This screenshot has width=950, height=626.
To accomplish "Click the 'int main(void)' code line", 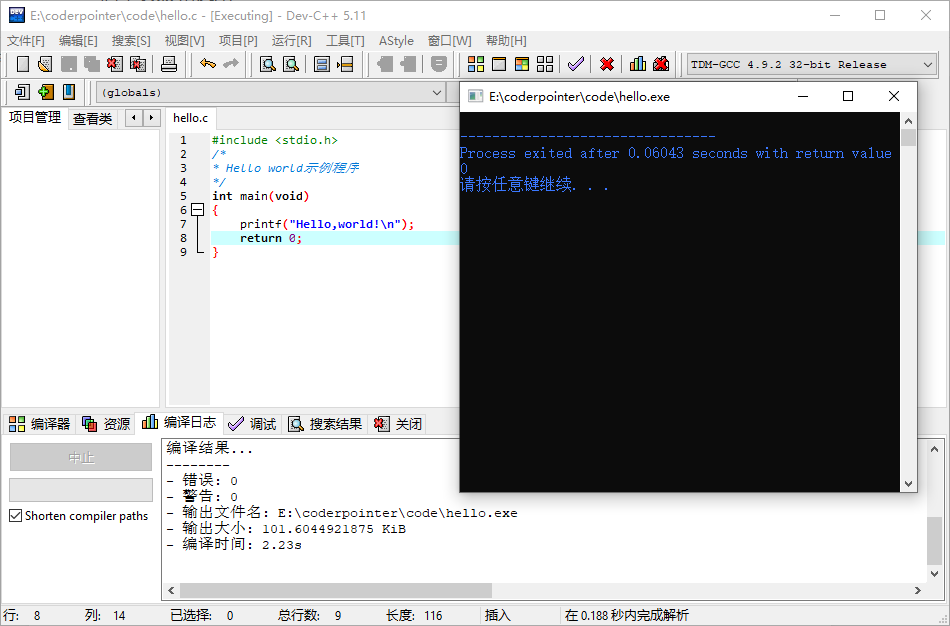I will coord(261,196).
